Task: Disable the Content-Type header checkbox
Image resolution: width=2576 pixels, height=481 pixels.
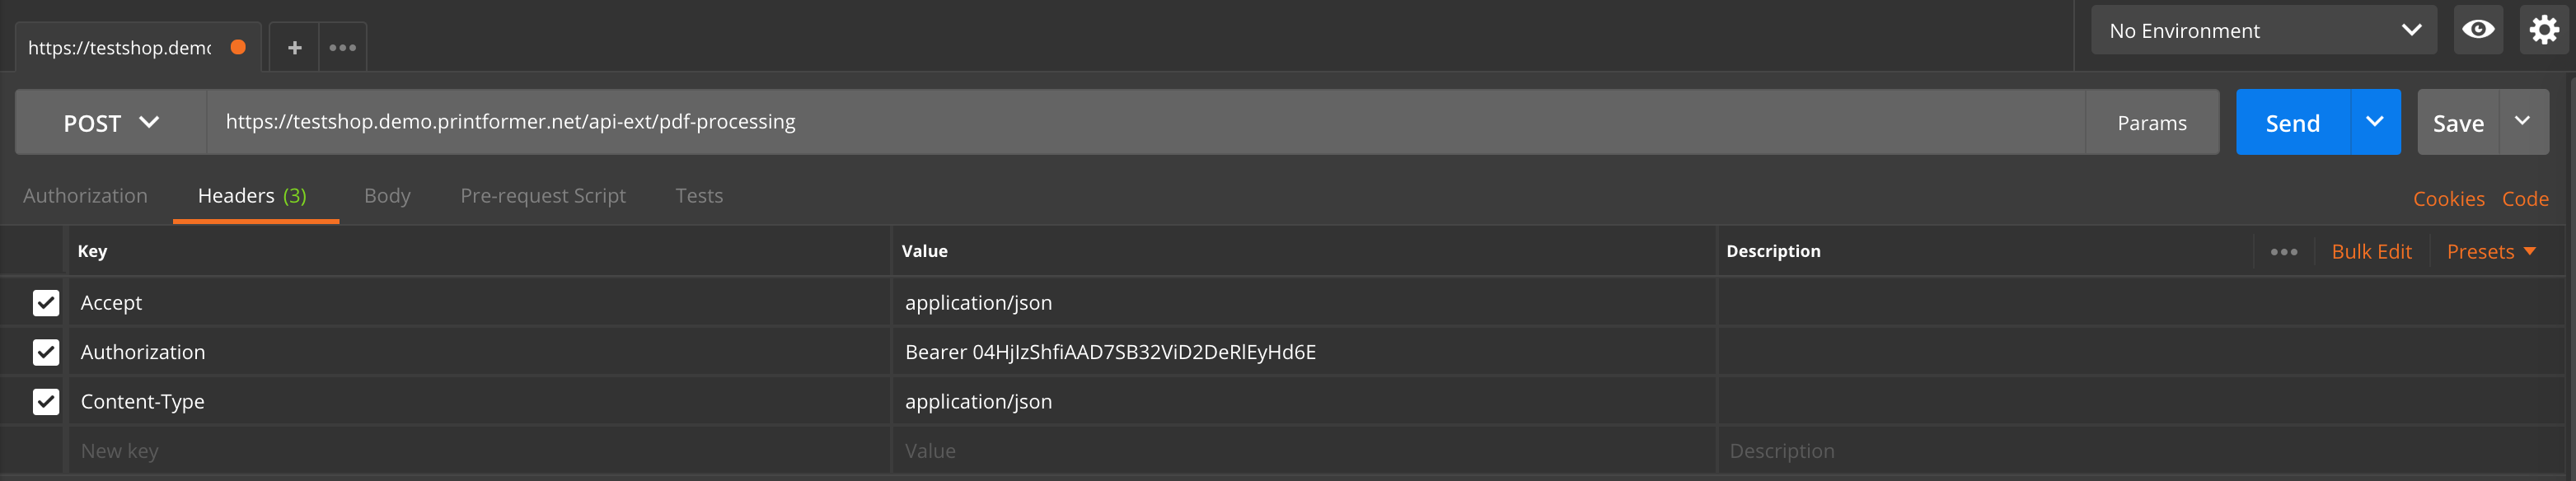Action: 46,402
